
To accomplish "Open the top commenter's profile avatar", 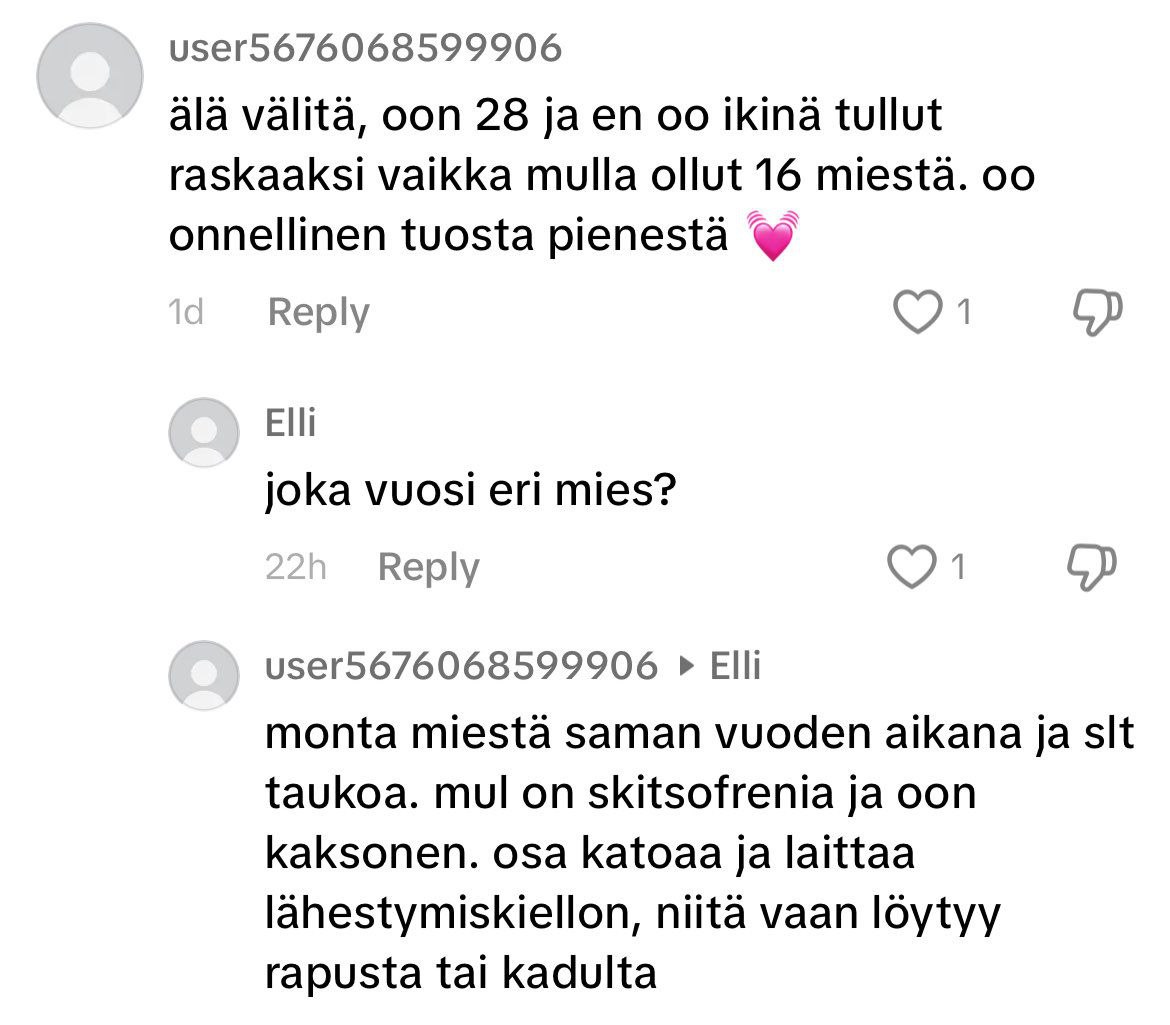I will pos(90,77).
